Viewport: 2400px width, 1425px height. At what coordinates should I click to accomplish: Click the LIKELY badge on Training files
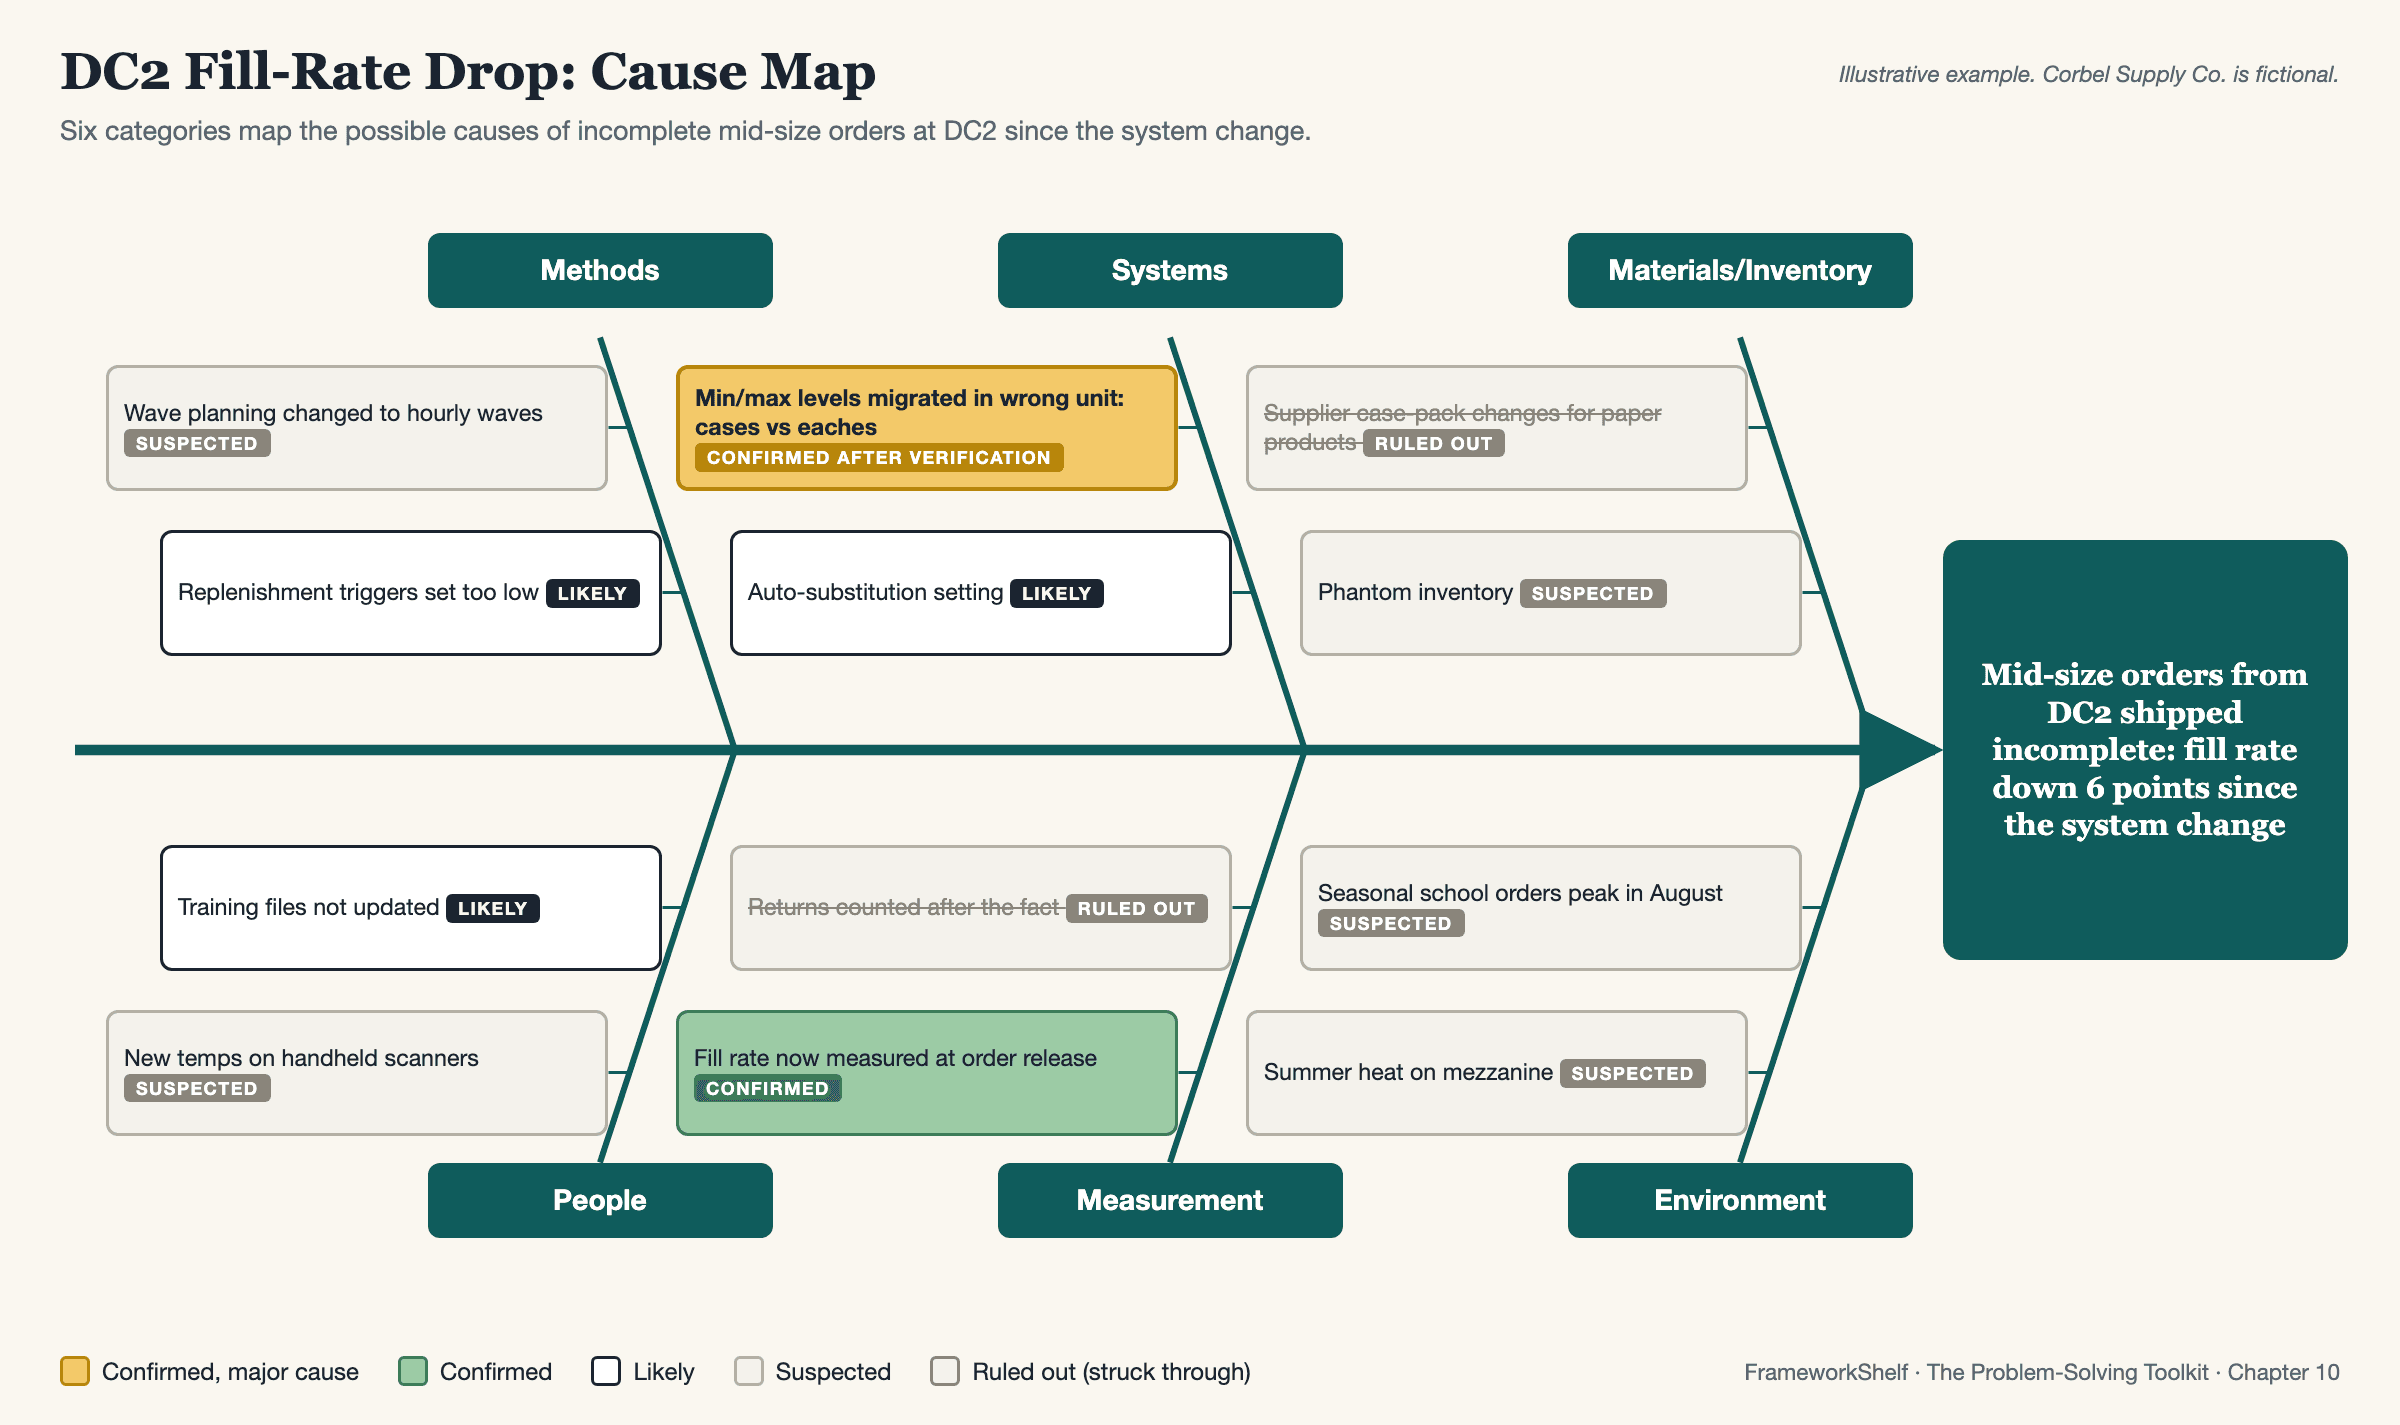click(493, 908)
